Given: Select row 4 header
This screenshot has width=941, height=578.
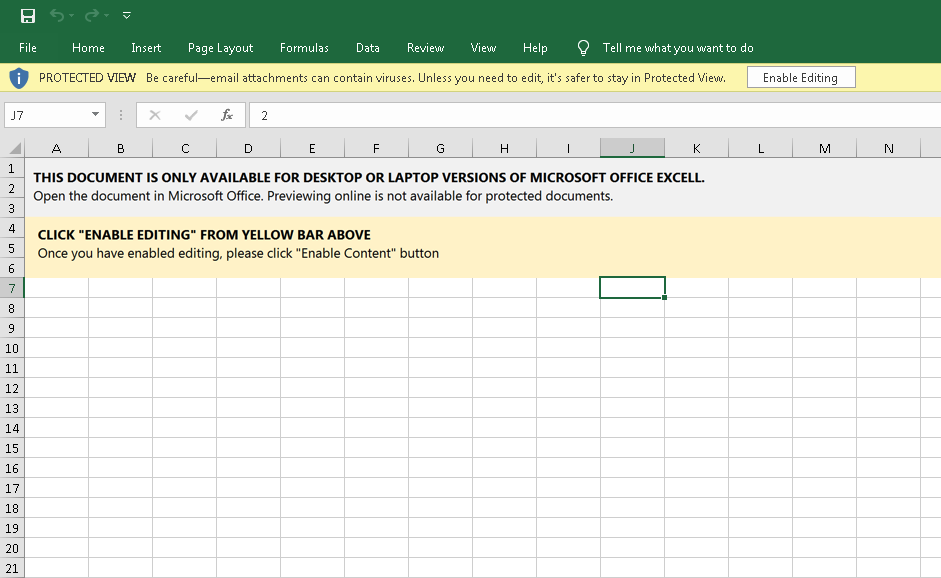Looking at the screenshot, I should click(x=12, y=229).
